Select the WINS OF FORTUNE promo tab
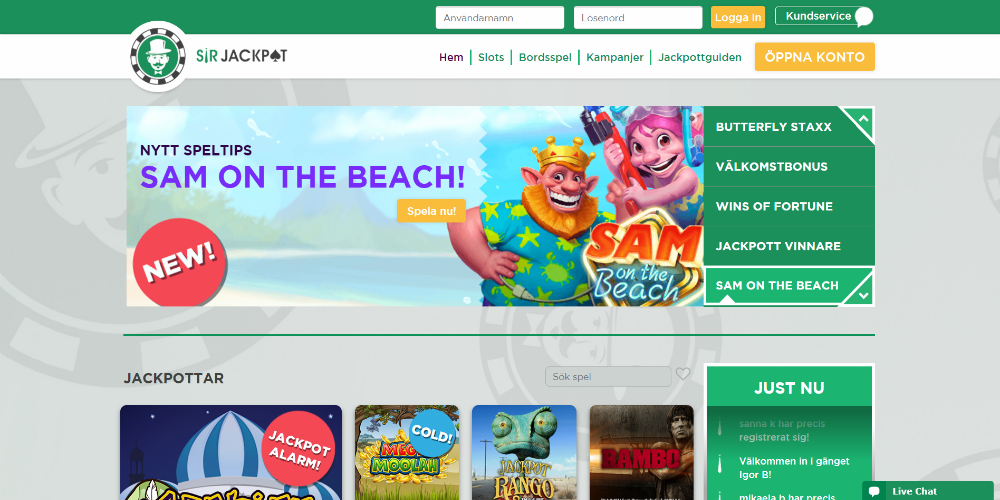 [789, 206]
